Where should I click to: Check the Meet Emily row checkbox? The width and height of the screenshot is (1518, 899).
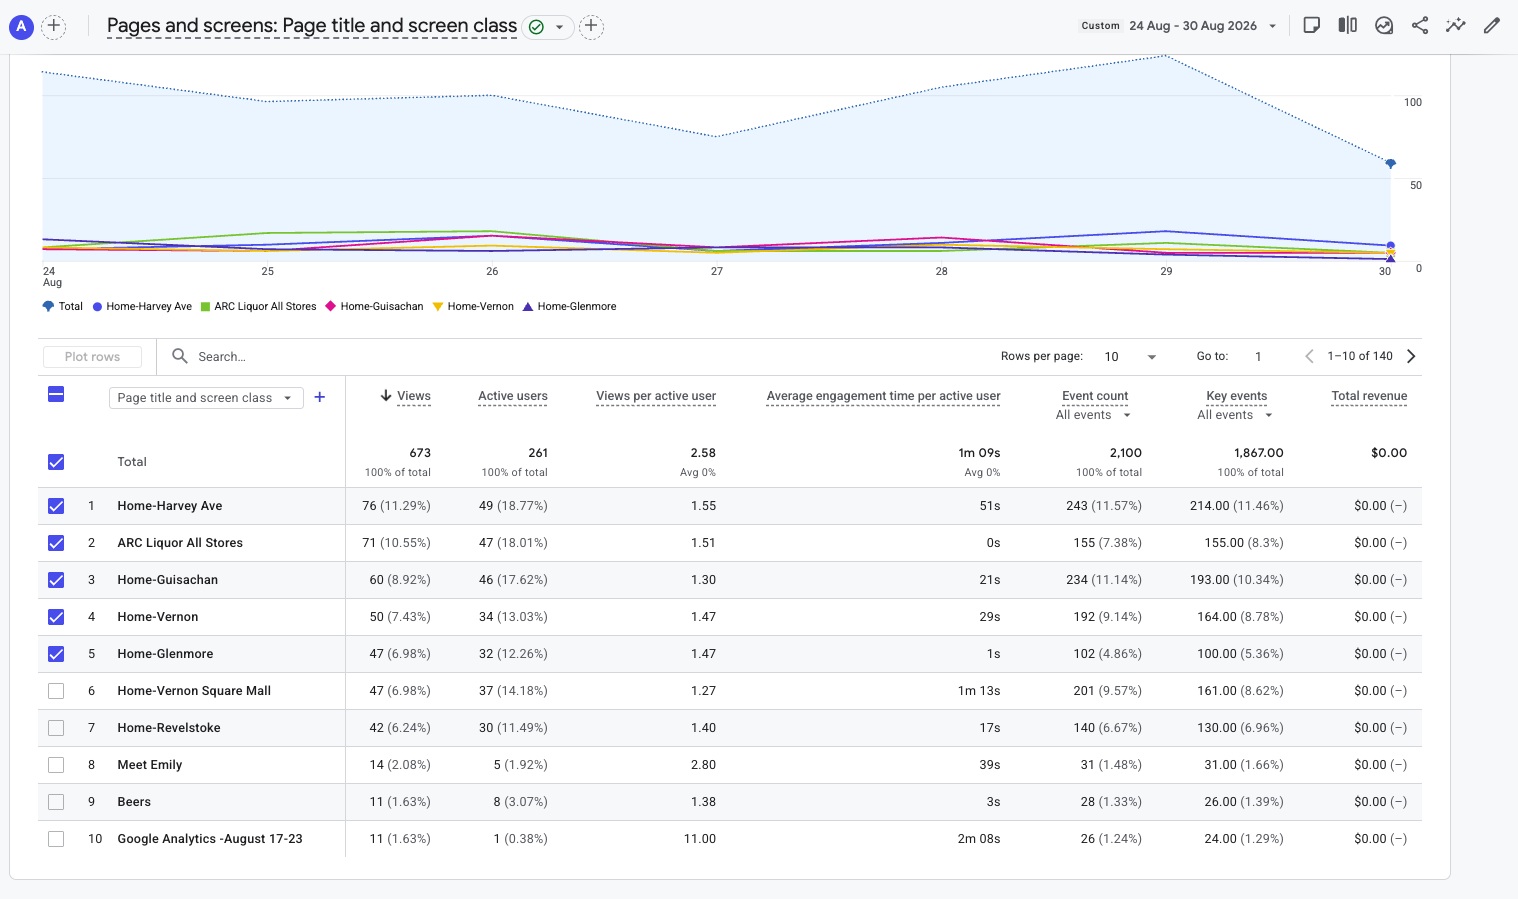point(56,765)
